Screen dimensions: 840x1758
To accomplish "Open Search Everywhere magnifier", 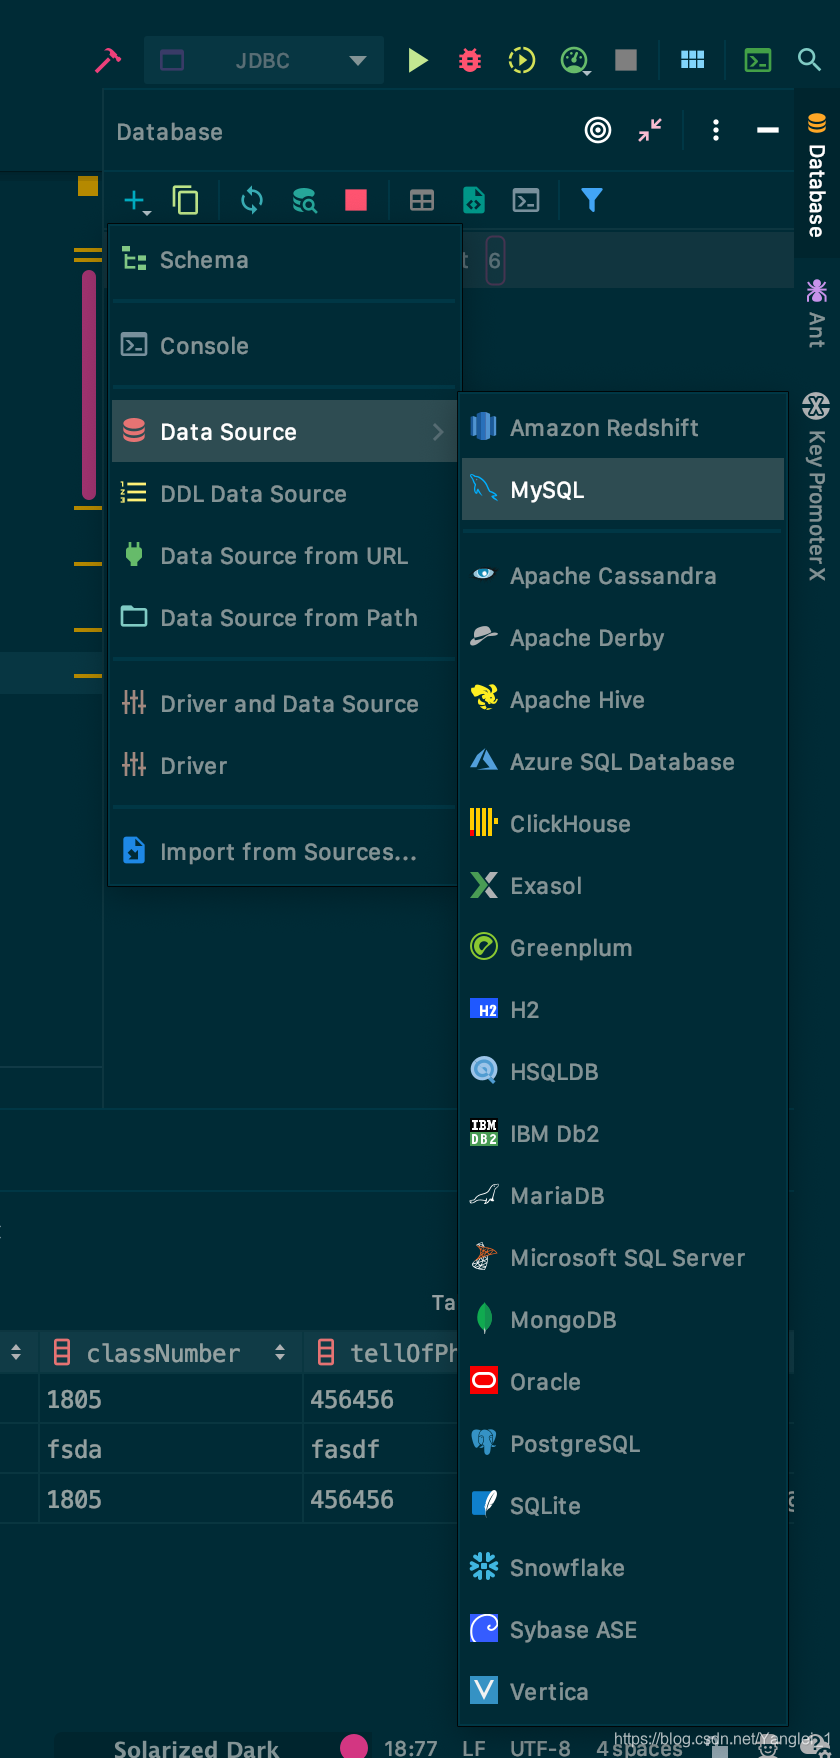I will (x=809, y=60).
